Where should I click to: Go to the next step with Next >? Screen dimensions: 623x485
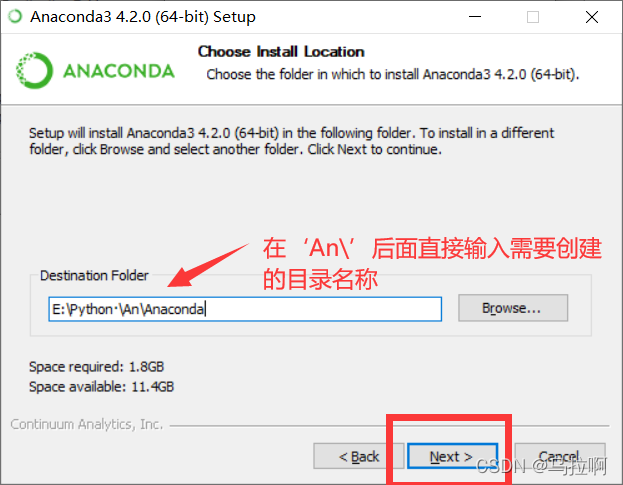click(452, 456)
